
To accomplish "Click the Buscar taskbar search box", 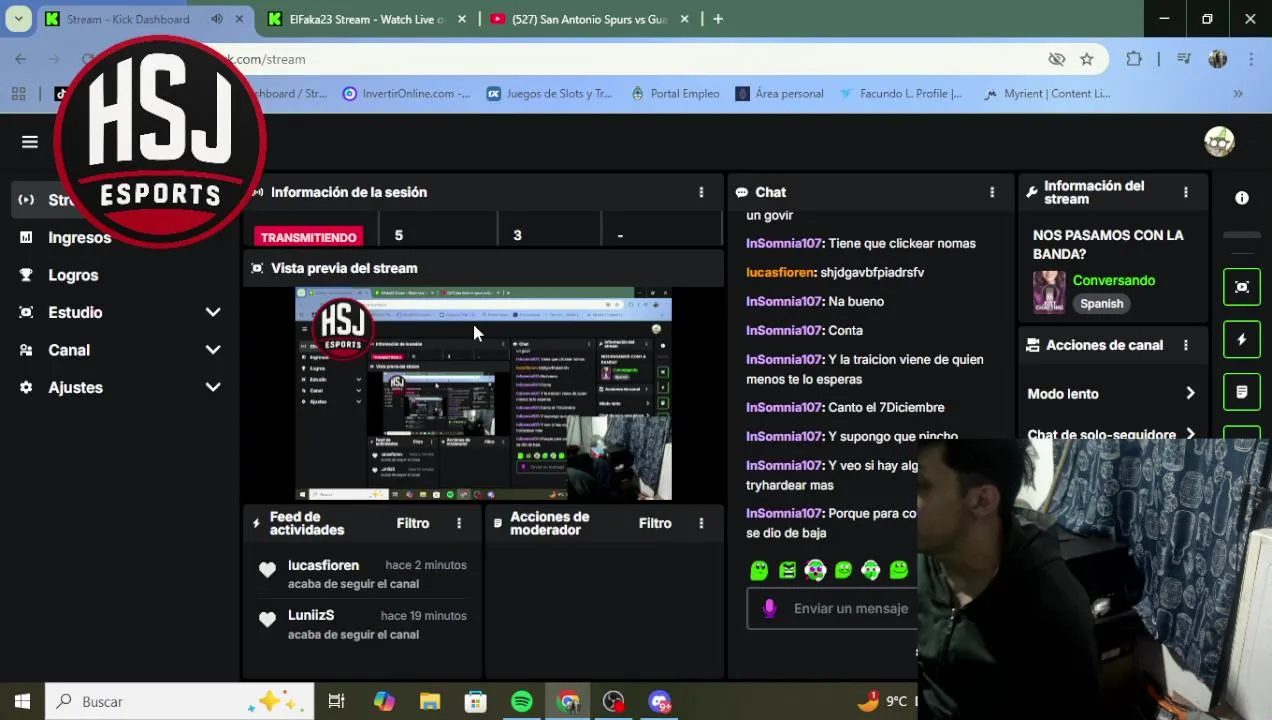I will pyautogui.click(x=180, y=701).
